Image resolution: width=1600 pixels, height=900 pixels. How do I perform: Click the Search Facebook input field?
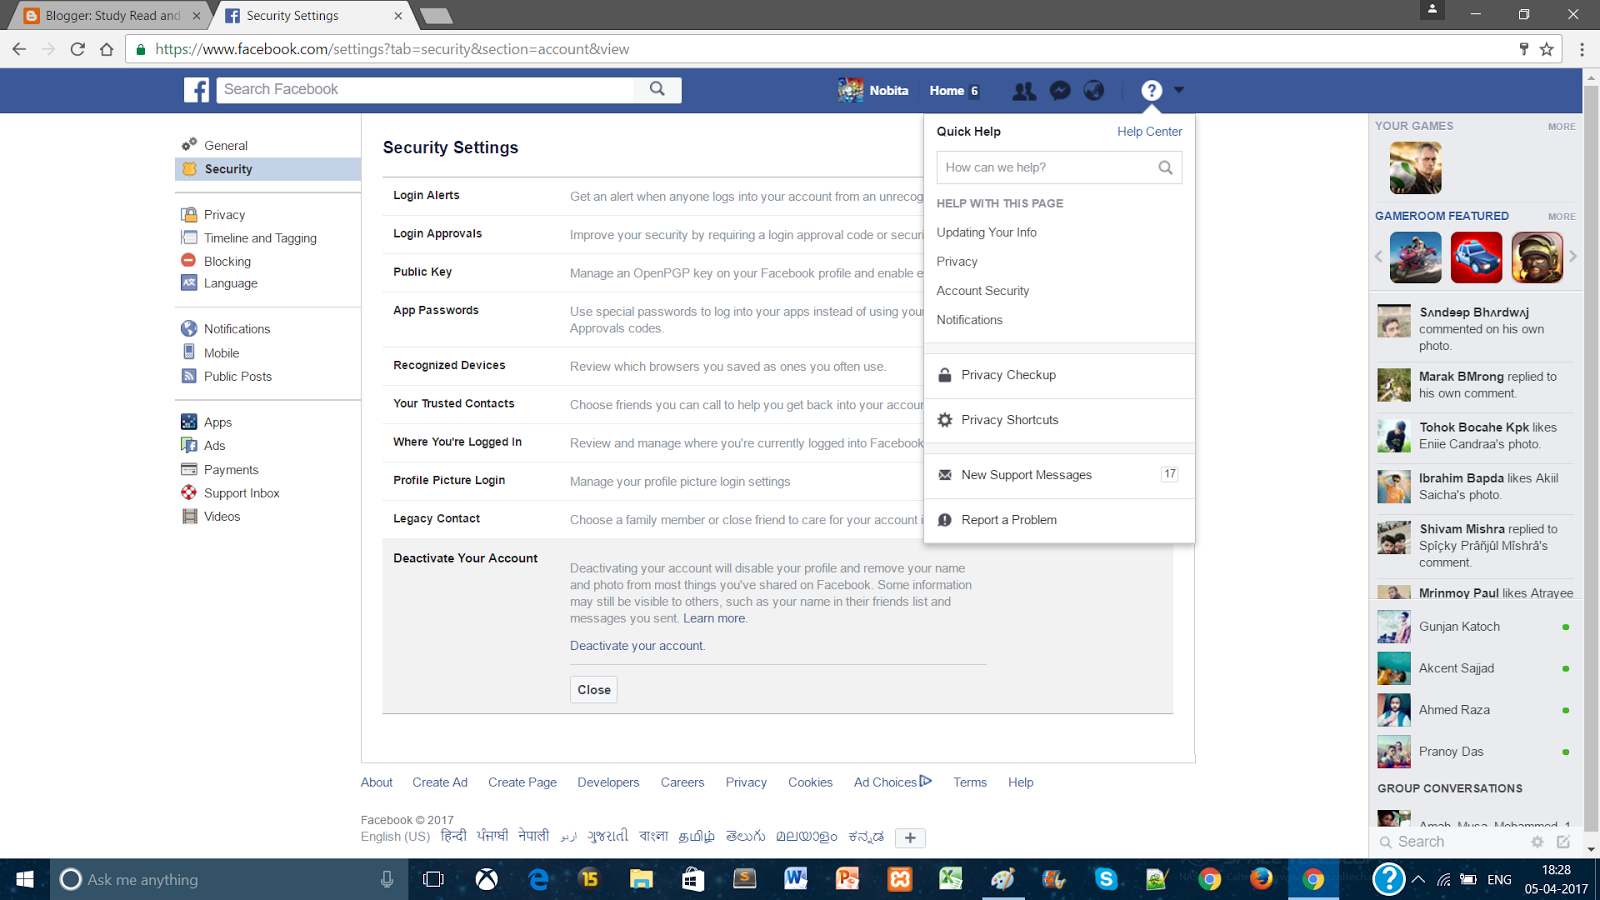(425, 89)
